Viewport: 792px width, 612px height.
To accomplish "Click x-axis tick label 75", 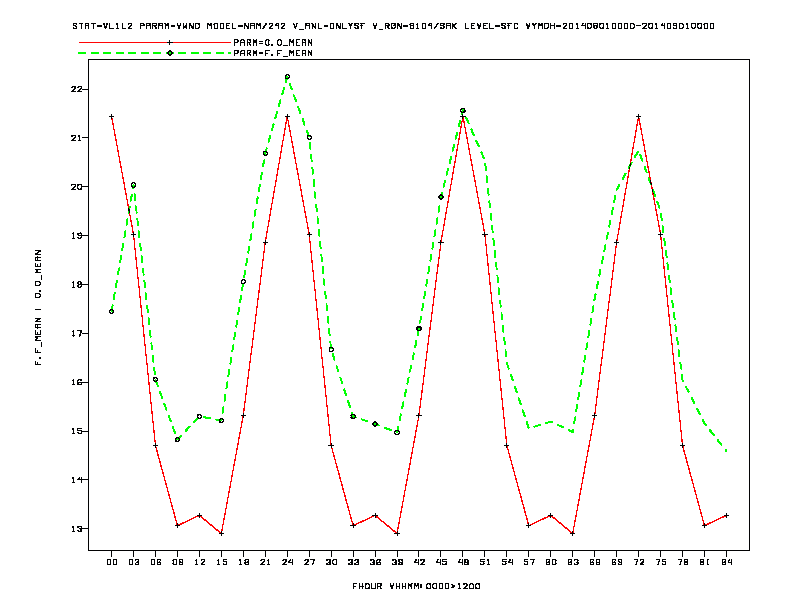I will click(x=660, y=562).
